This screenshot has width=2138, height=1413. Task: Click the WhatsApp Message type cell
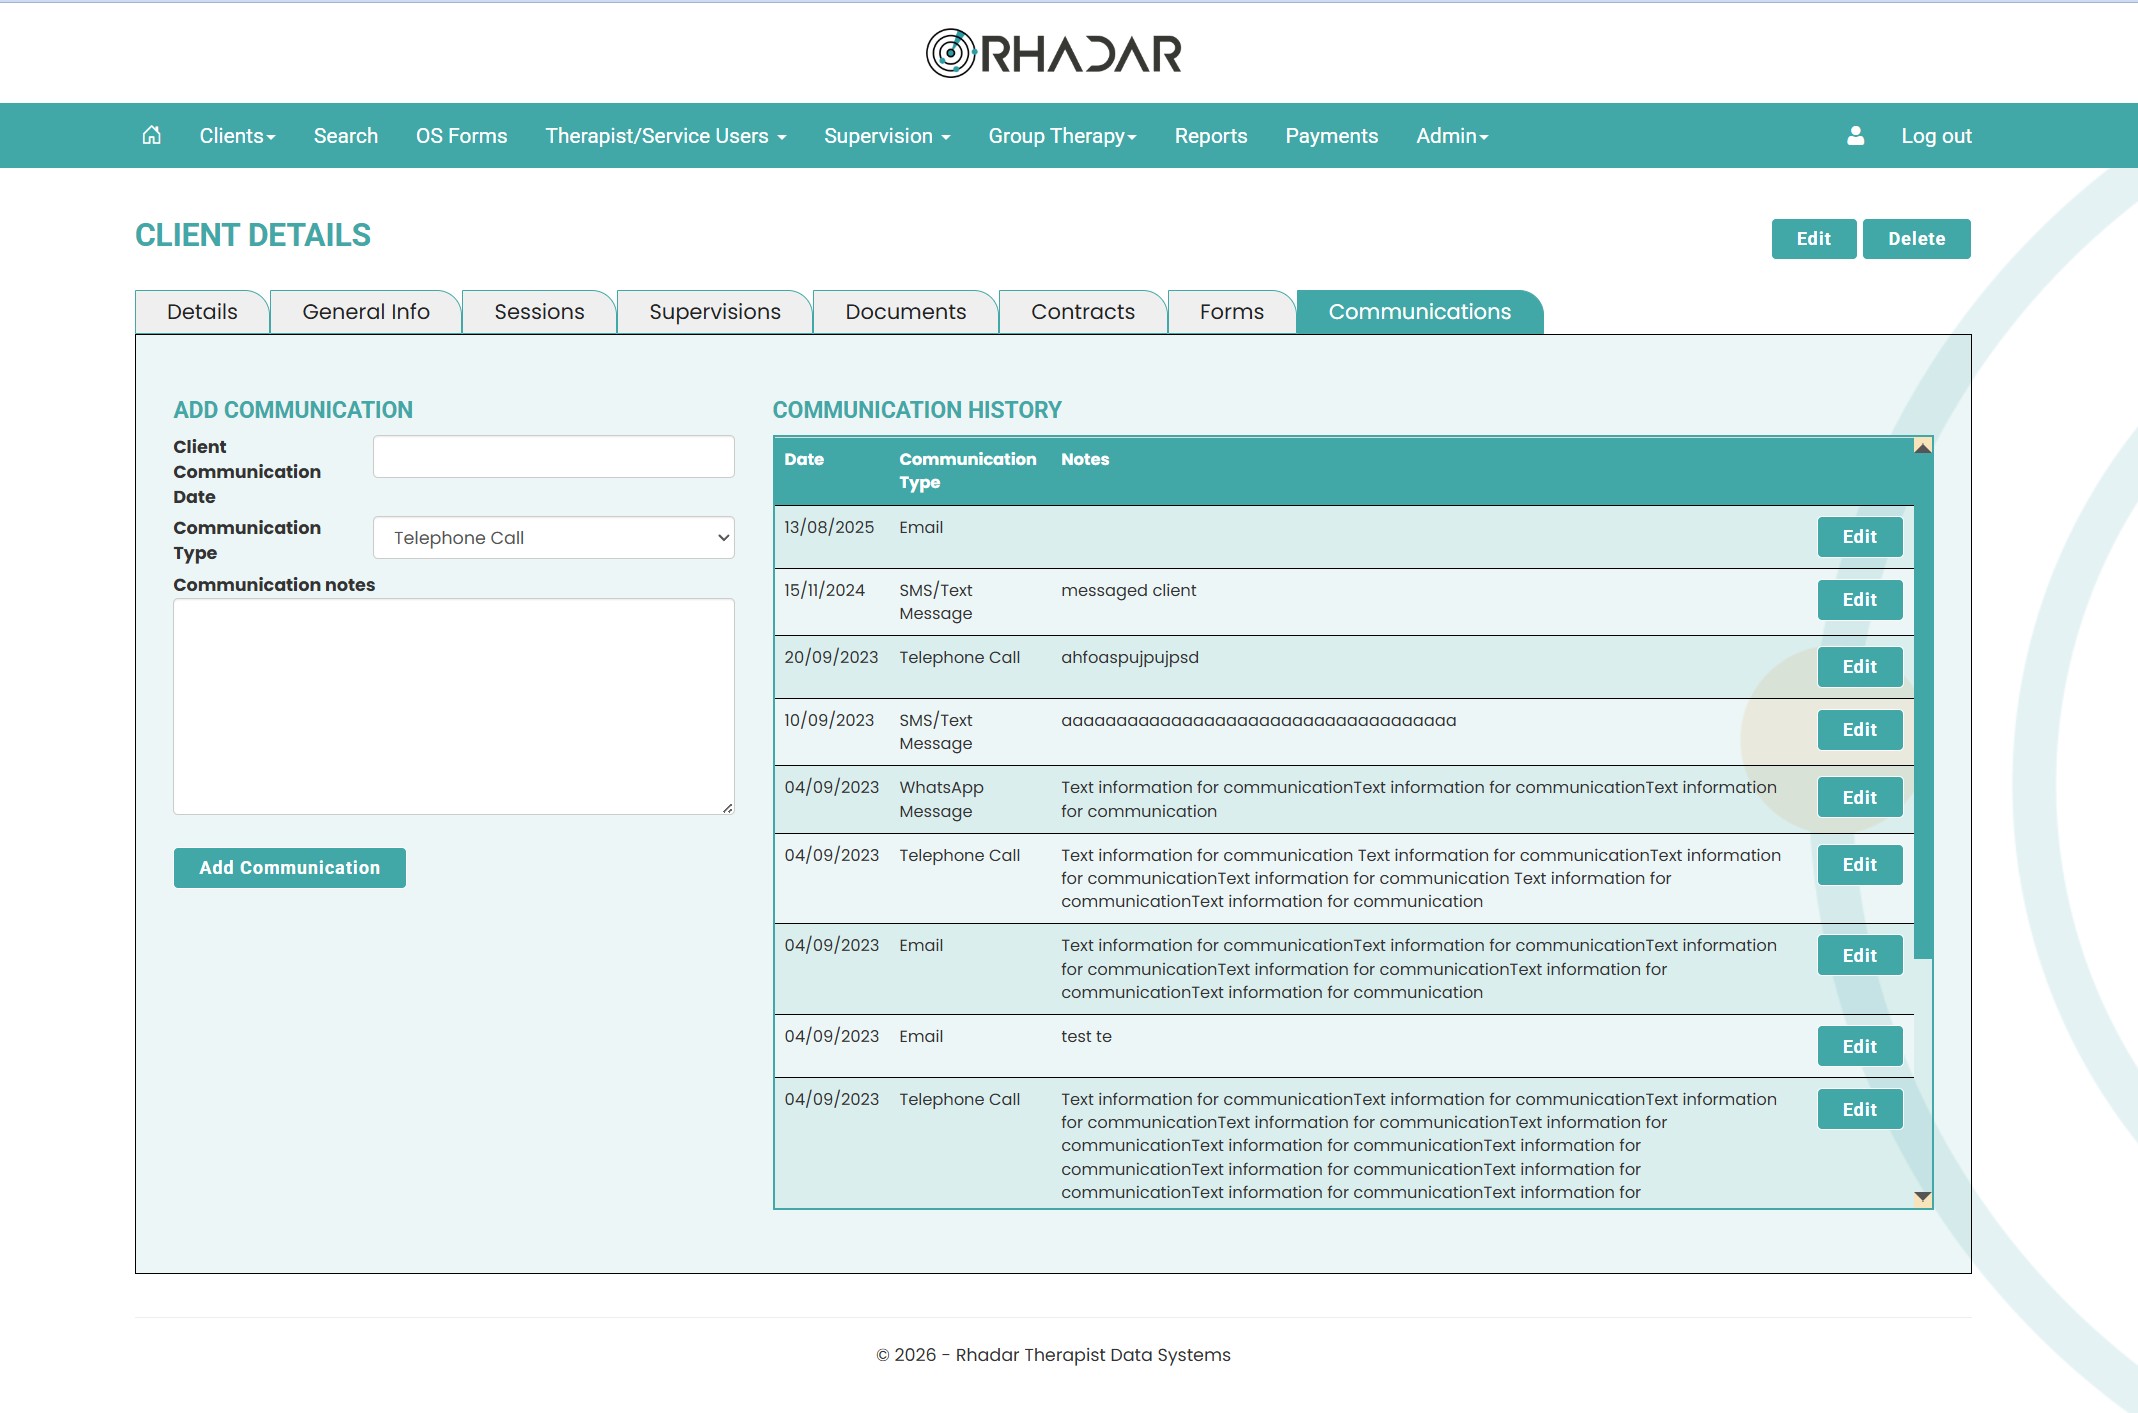941,799
